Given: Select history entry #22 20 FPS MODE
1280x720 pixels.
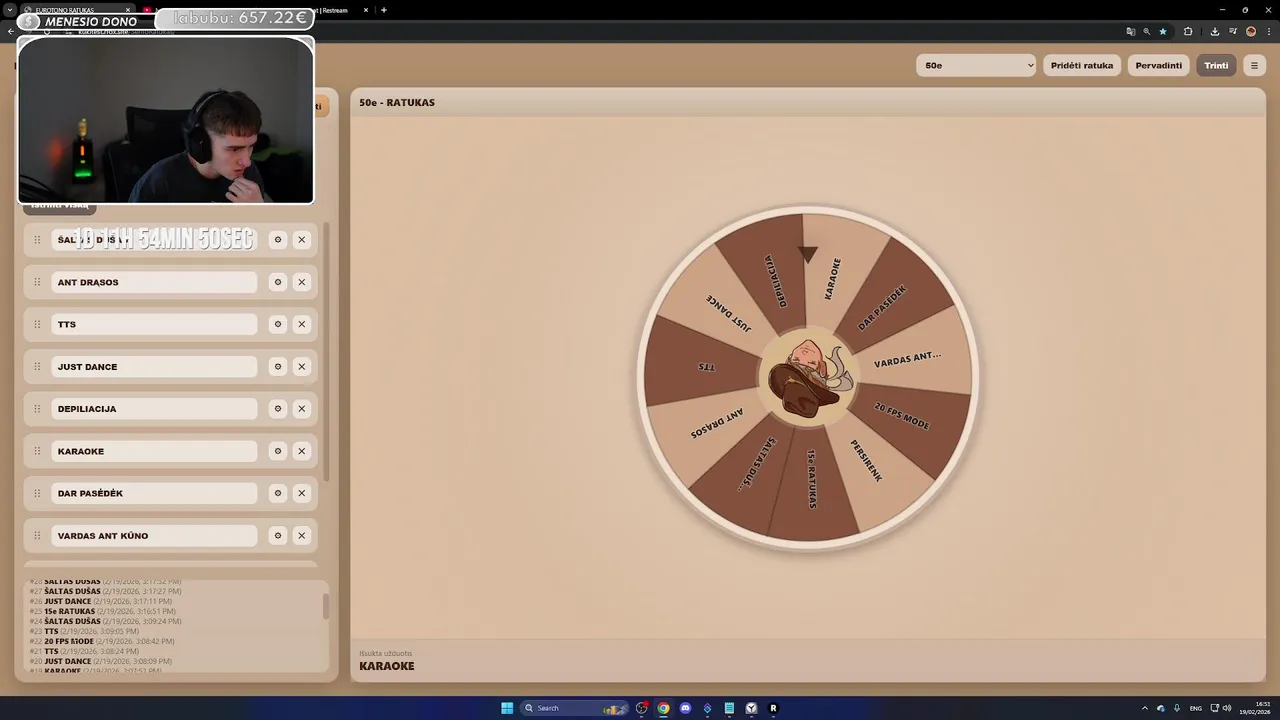Looking at the screenshot, I should click(x=102, y=641).
